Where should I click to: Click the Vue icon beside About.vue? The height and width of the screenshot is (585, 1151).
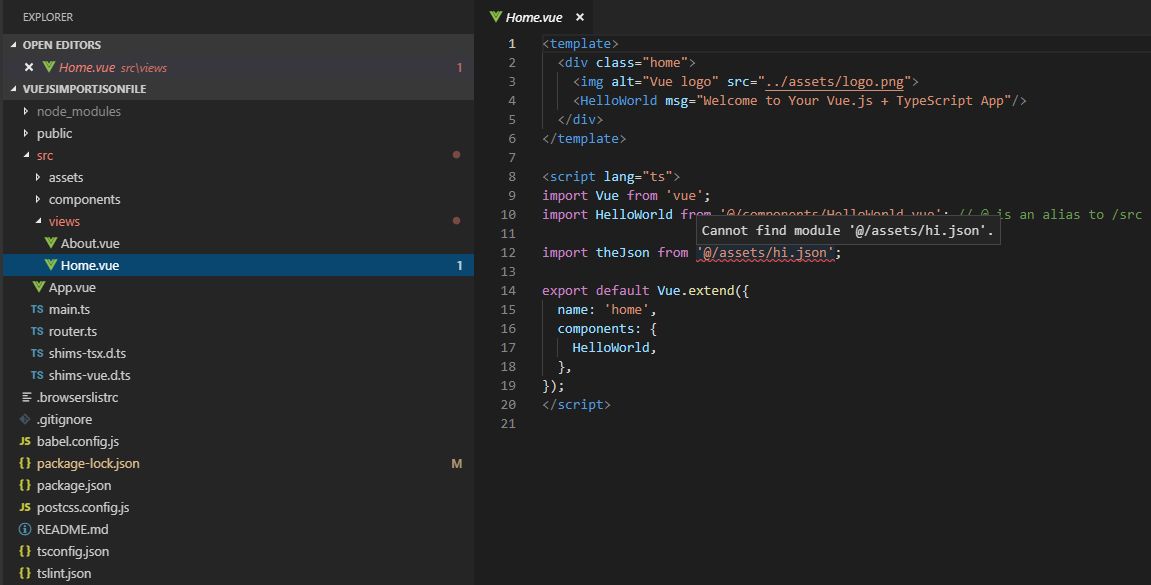coord(51,243)
